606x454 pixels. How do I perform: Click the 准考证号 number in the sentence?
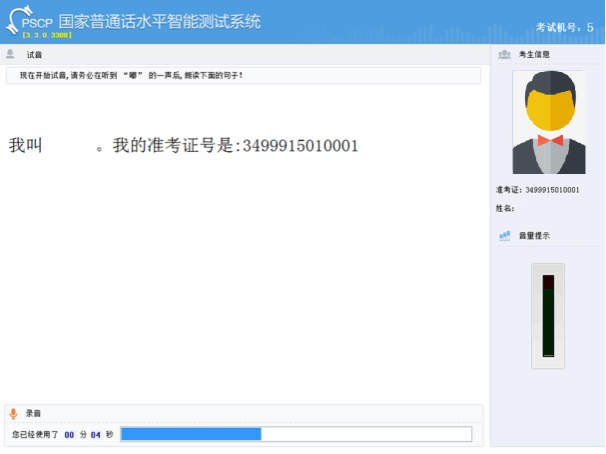click(296, 146)
